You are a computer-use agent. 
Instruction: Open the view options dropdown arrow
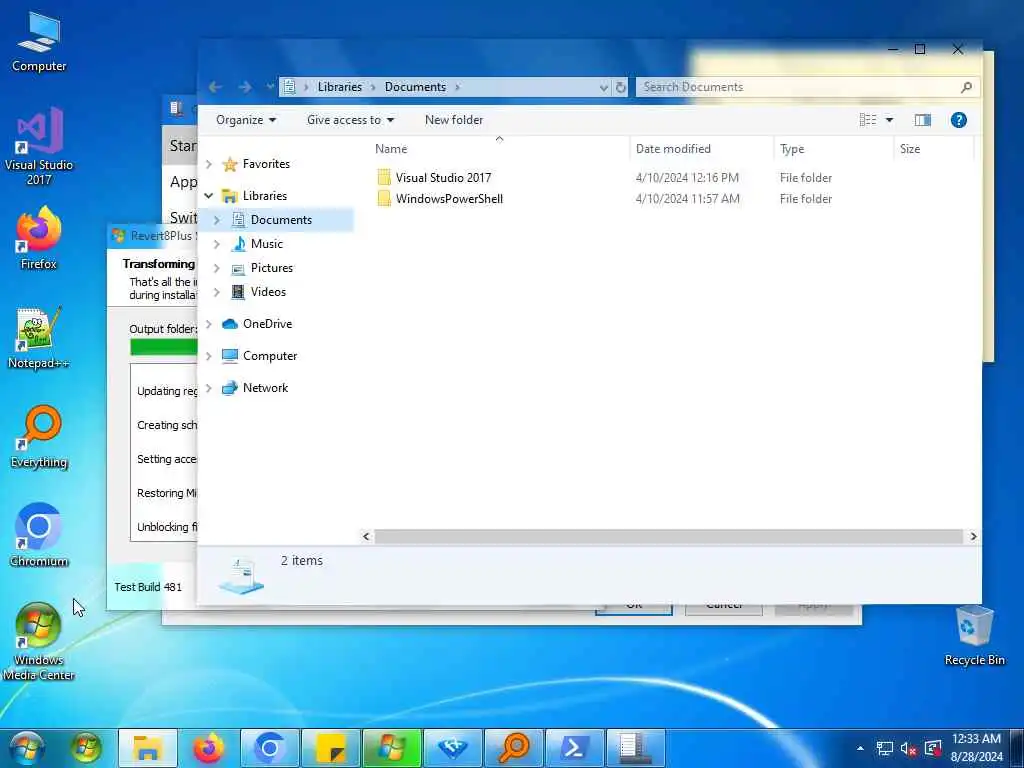point(889,120)
